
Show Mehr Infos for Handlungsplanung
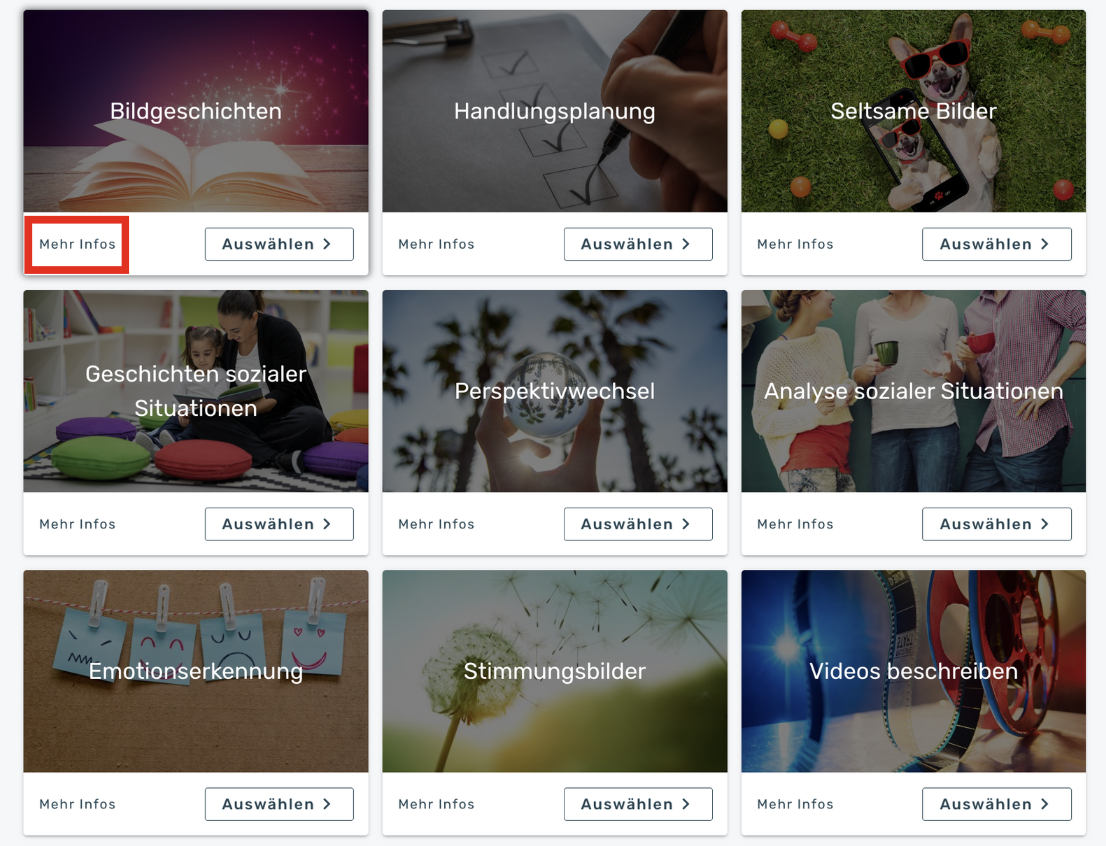[x=436, y=244]
